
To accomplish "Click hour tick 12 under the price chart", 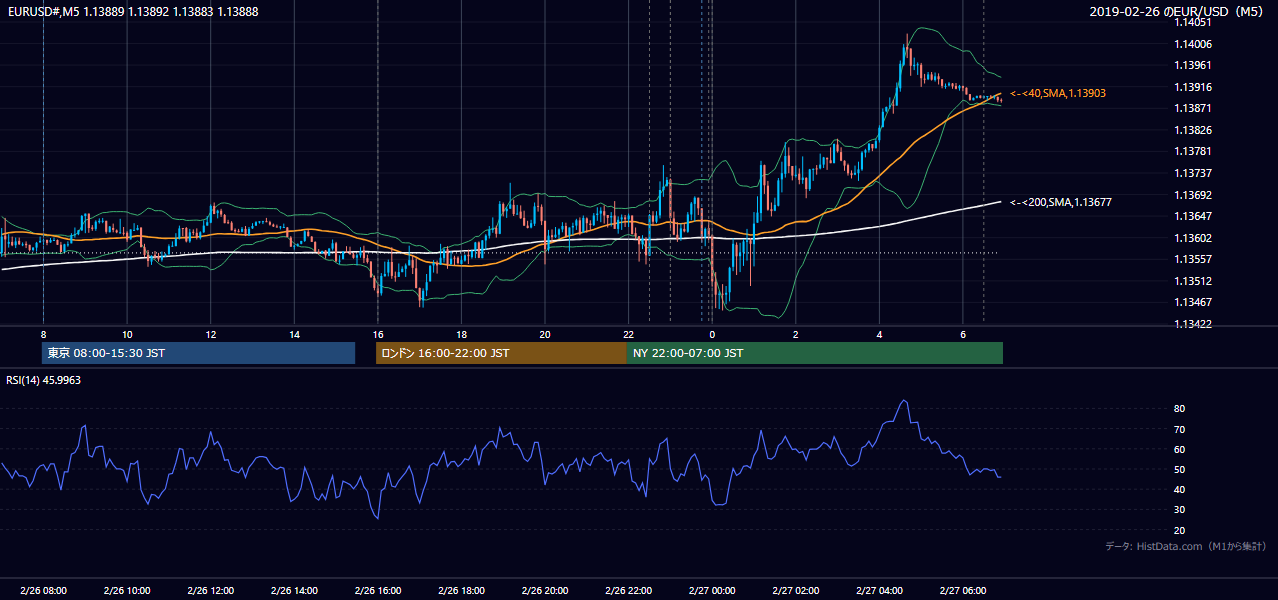I will click(x=210, y=334).
